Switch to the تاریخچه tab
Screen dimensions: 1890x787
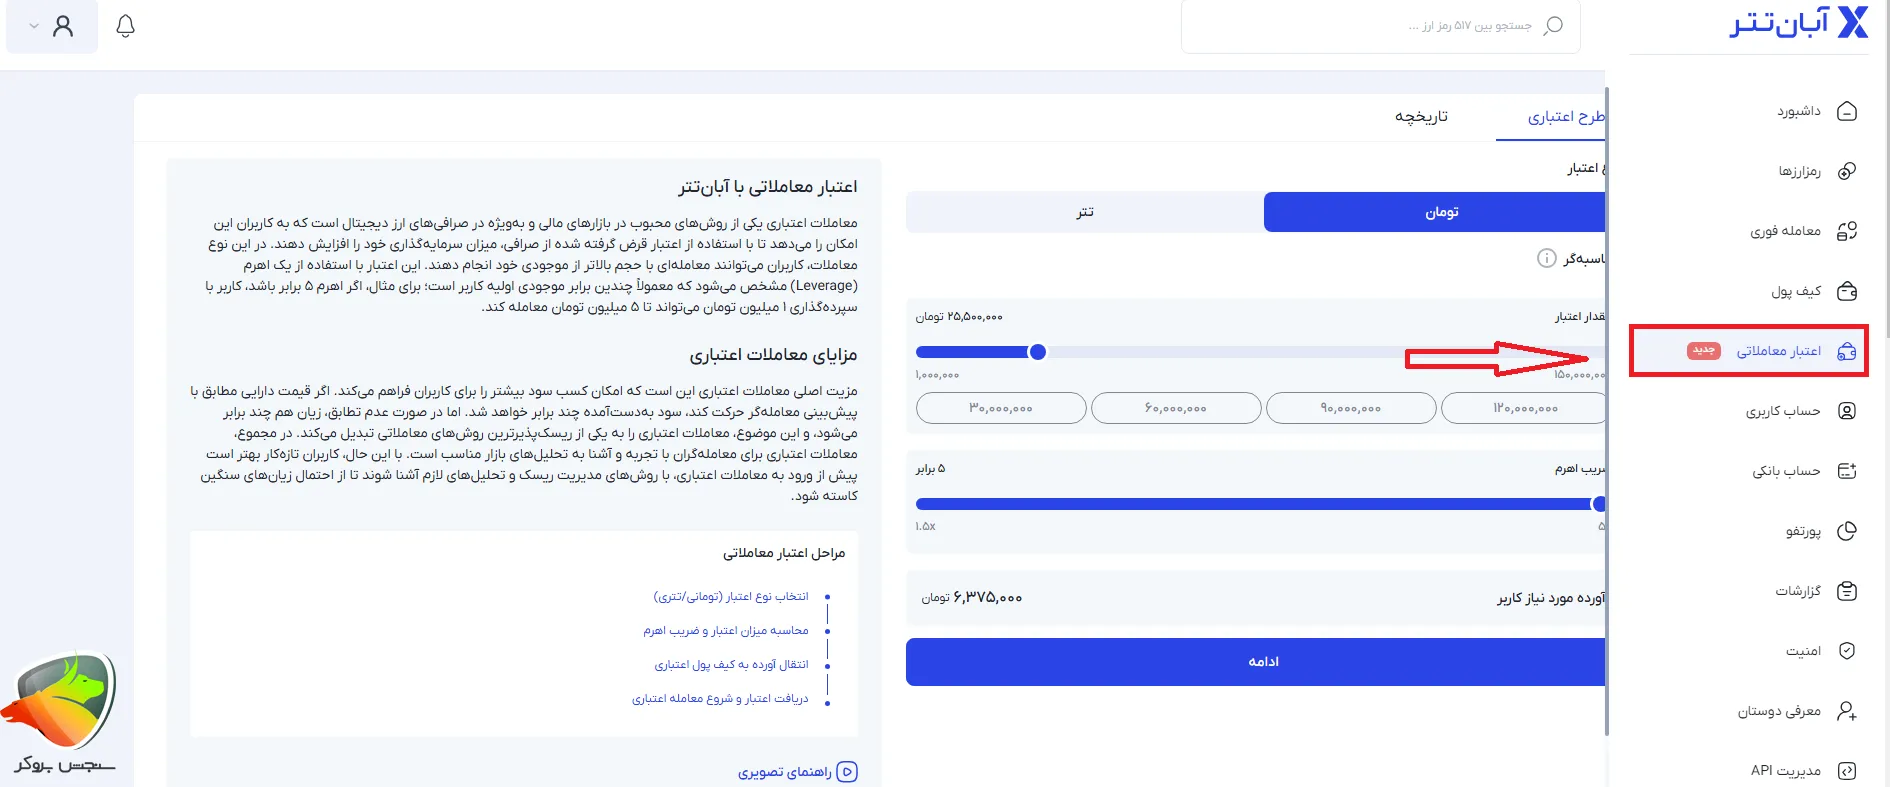1421,117
